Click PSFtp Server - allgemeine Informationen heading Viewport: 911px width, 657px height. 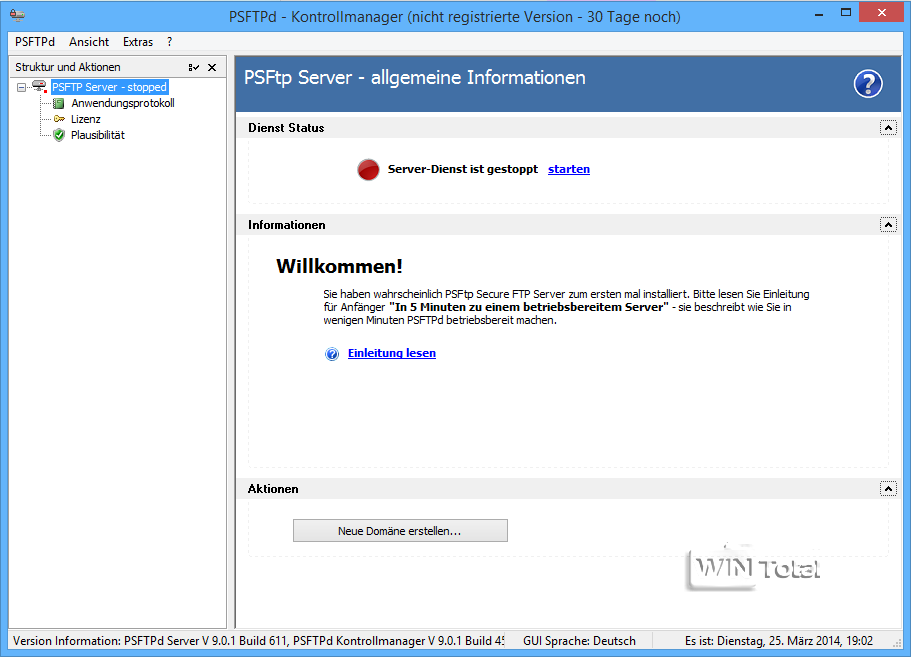(415, 78)
